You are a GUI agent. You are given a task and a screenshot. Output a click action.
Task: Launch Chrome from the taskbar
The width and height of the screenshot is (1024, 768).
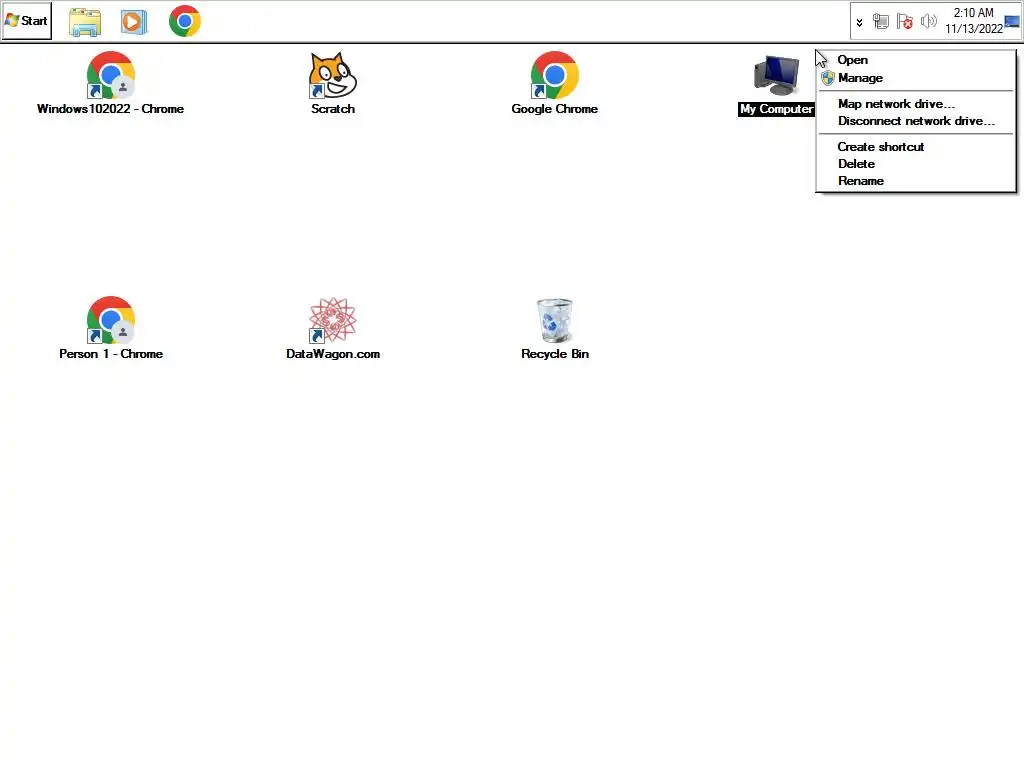185,21
